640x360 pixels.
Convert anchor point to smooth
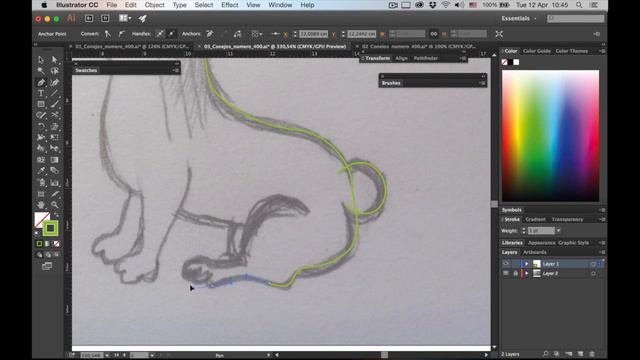pyautogui.click(x=121, y=34)
